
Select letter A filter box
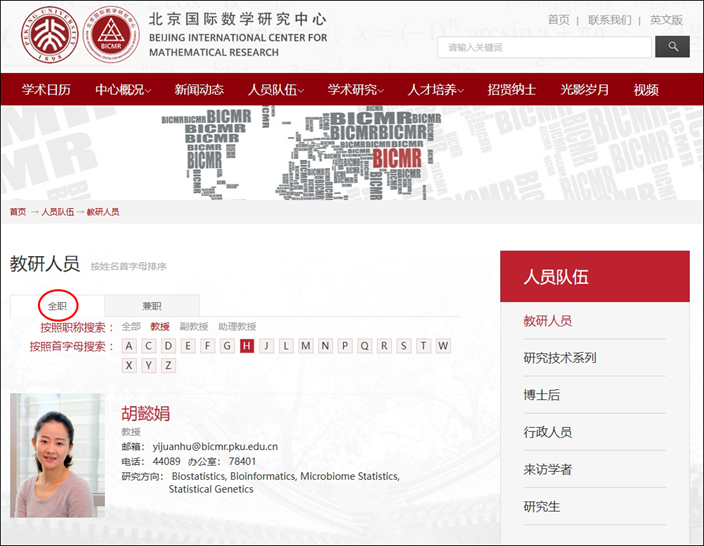tap(129, 346)
